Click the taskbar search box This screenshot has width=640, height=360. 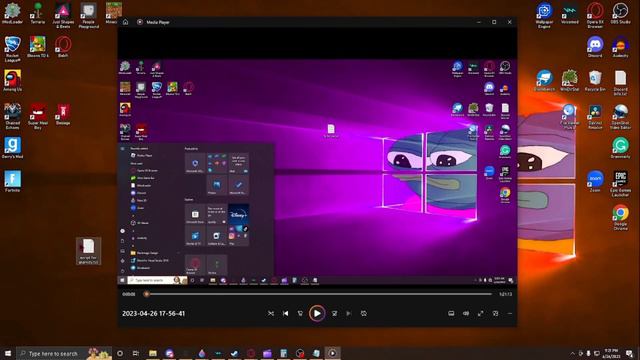[64, 353]
